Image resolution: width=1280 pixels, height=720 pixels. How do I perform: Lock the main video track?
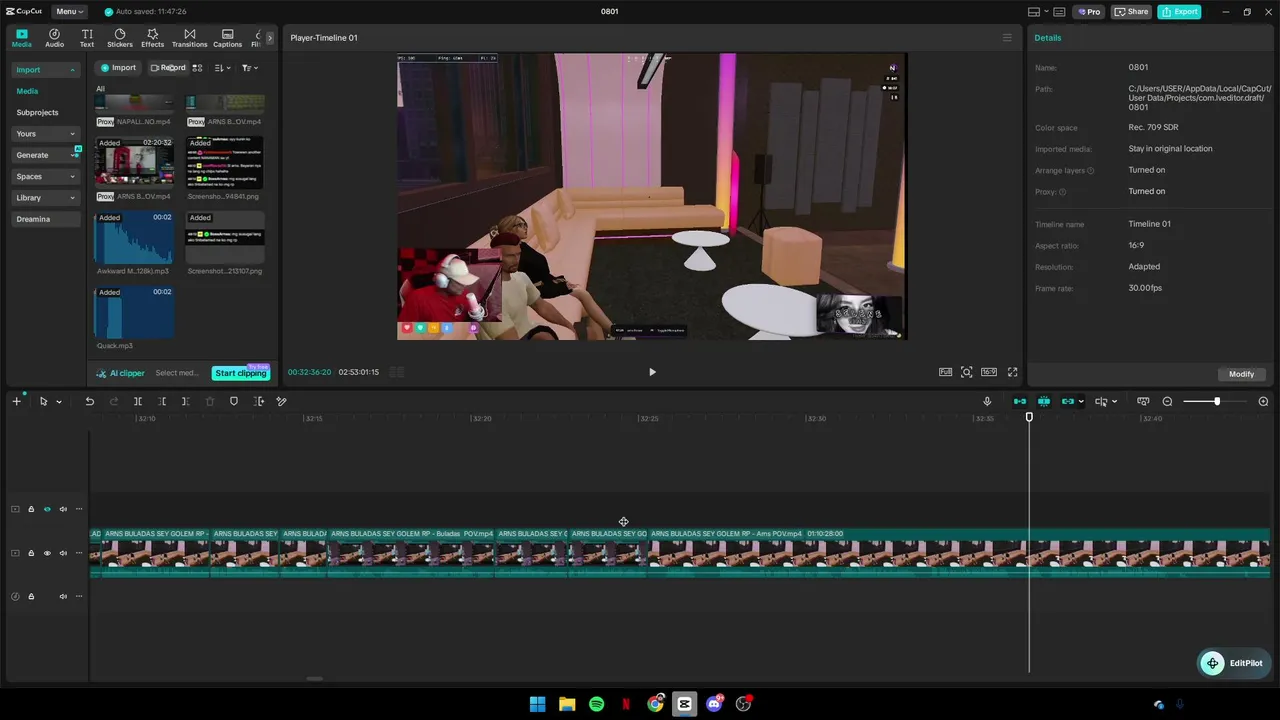click(x=31, y=553)
